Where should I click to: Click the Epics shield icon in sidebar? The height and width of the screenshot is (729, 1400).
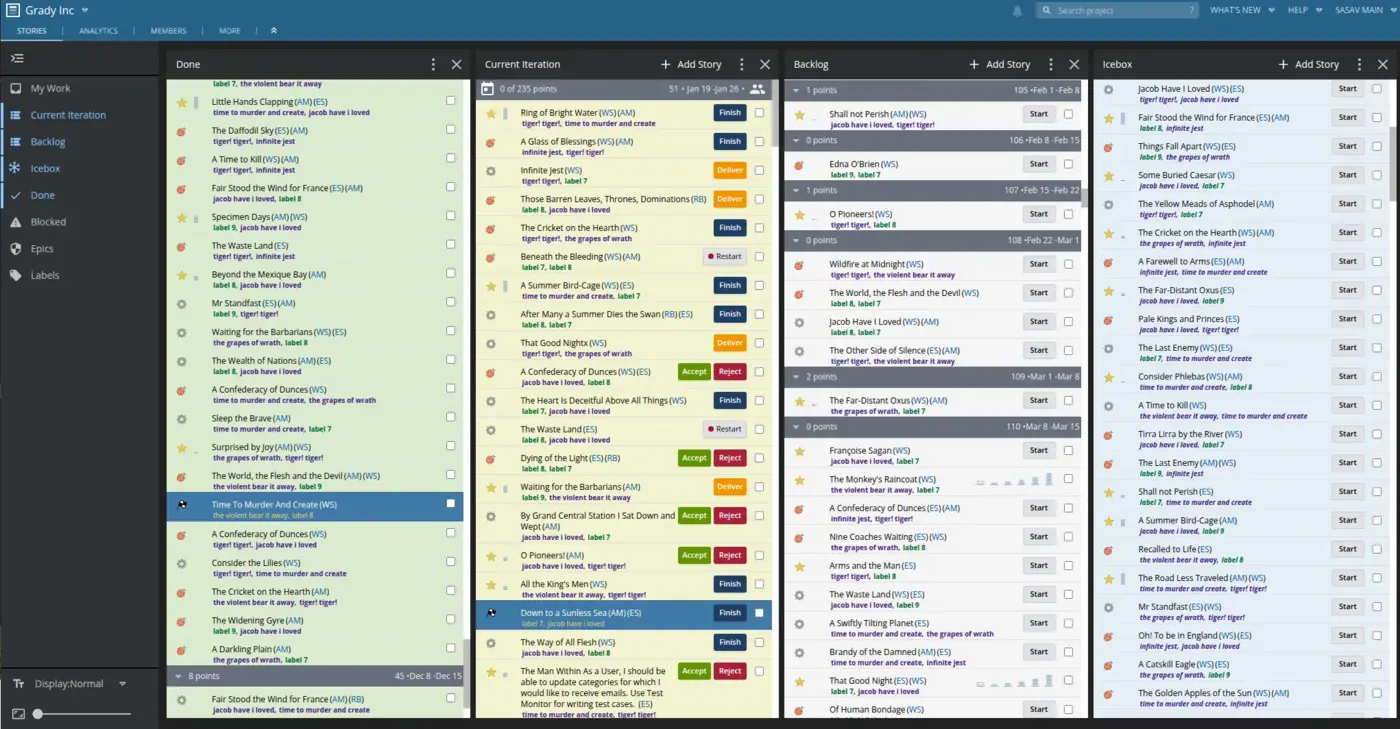(16, 249)
